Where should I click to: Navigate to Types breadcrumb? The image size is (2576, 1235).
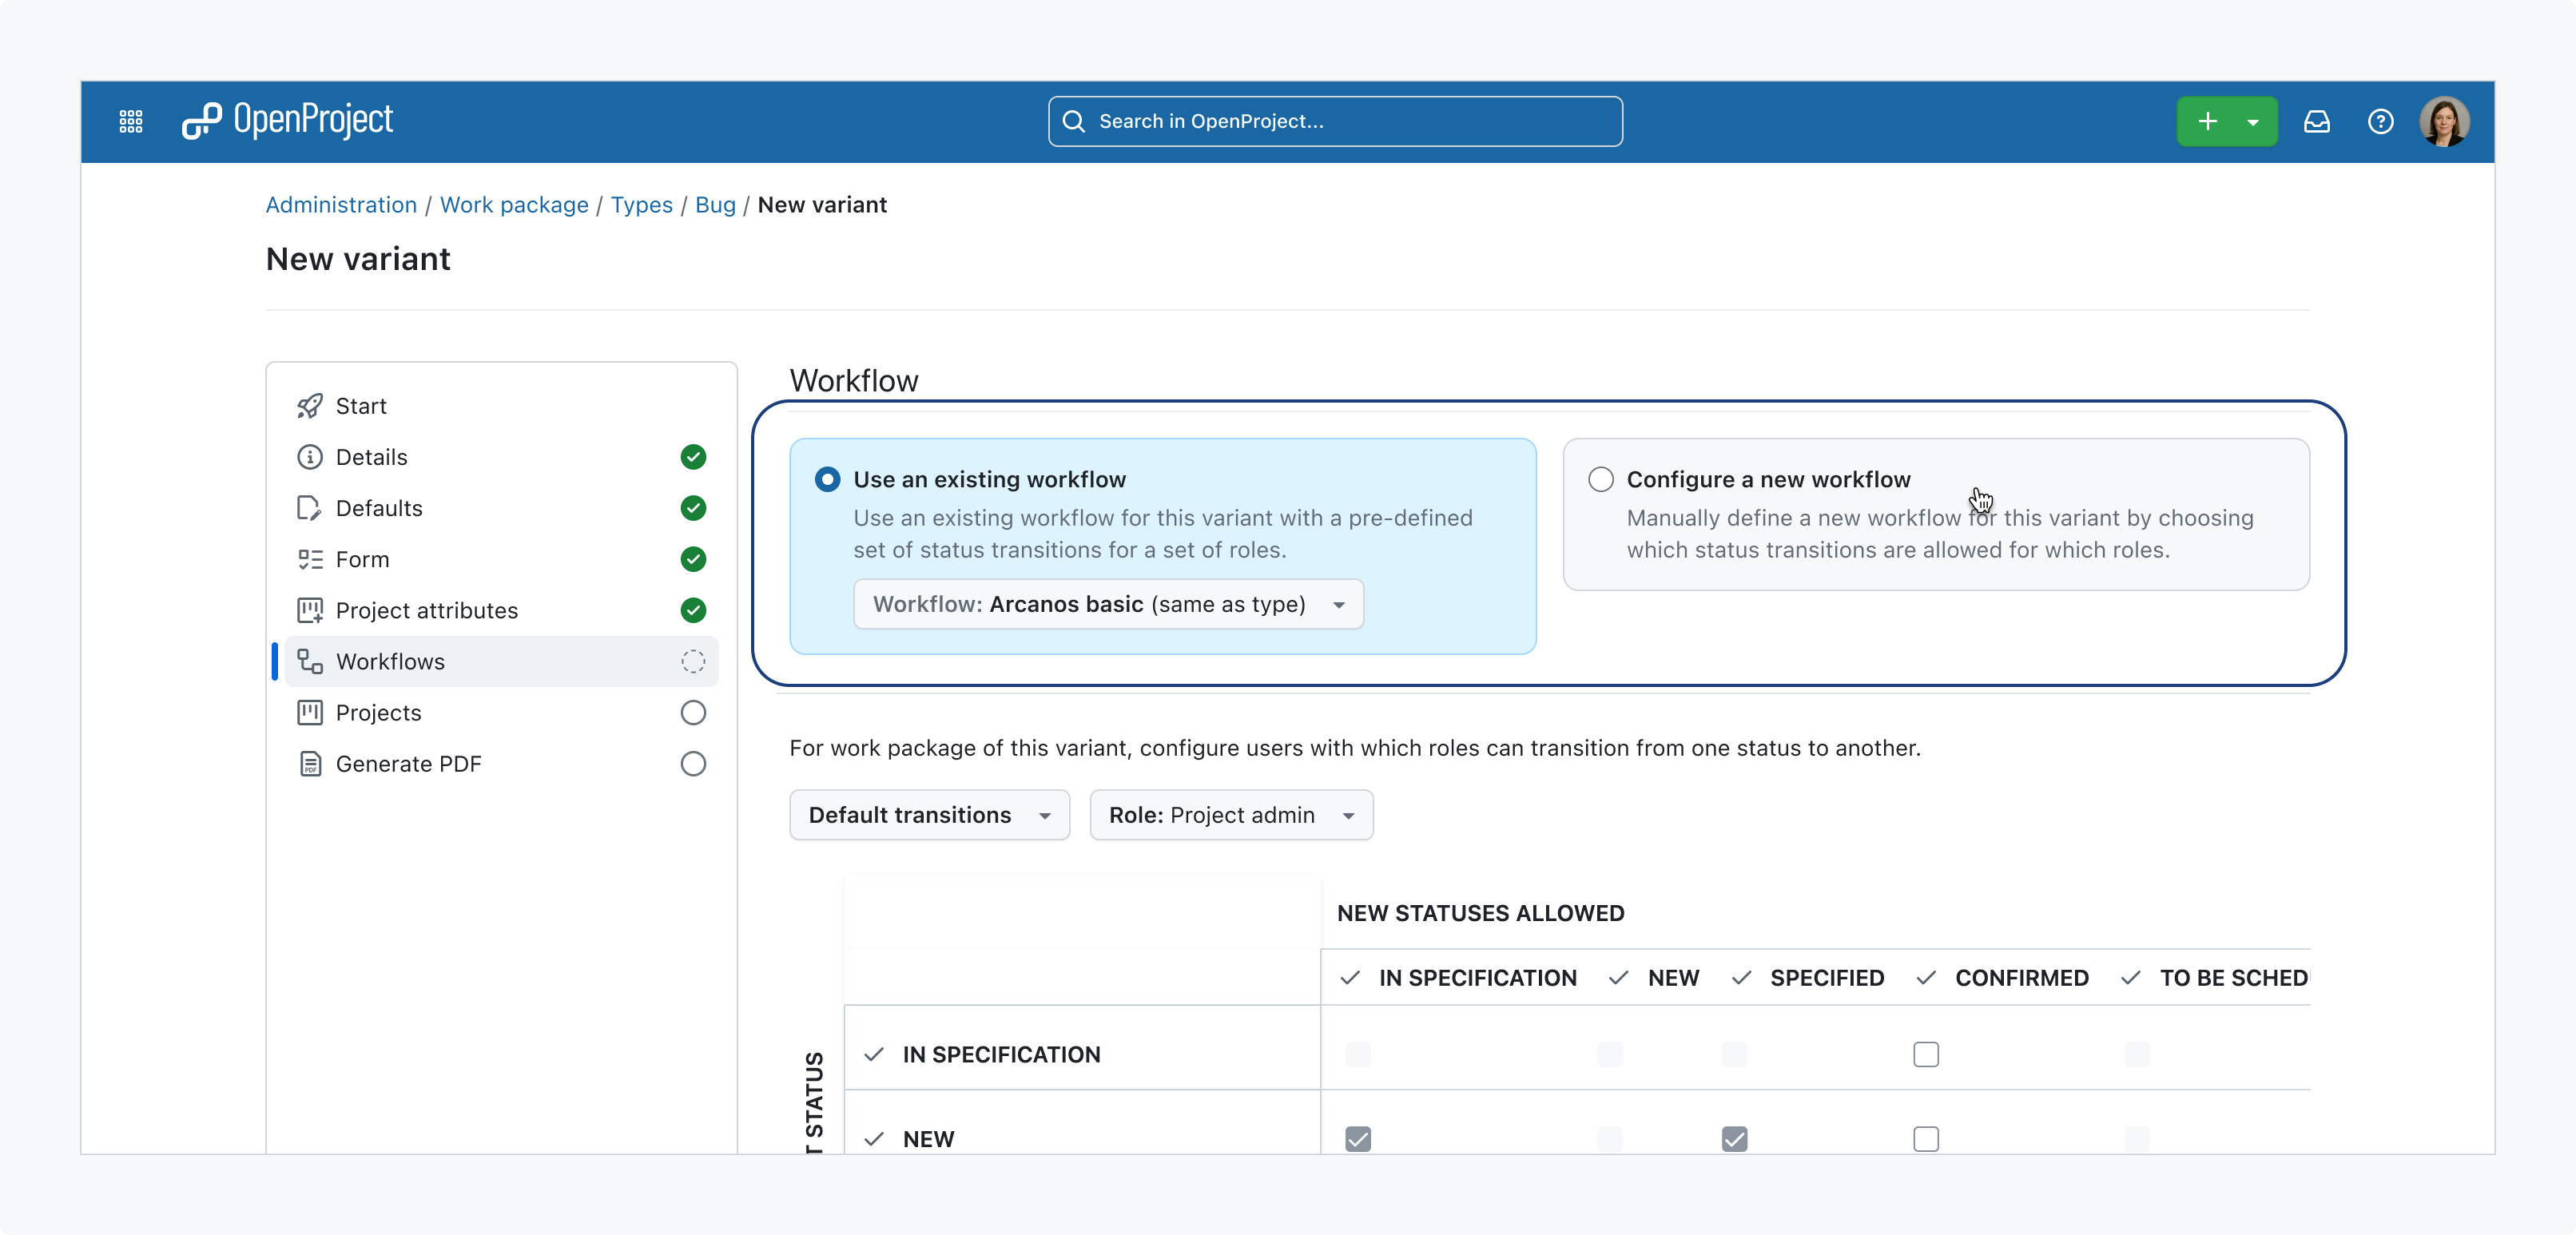642,205
